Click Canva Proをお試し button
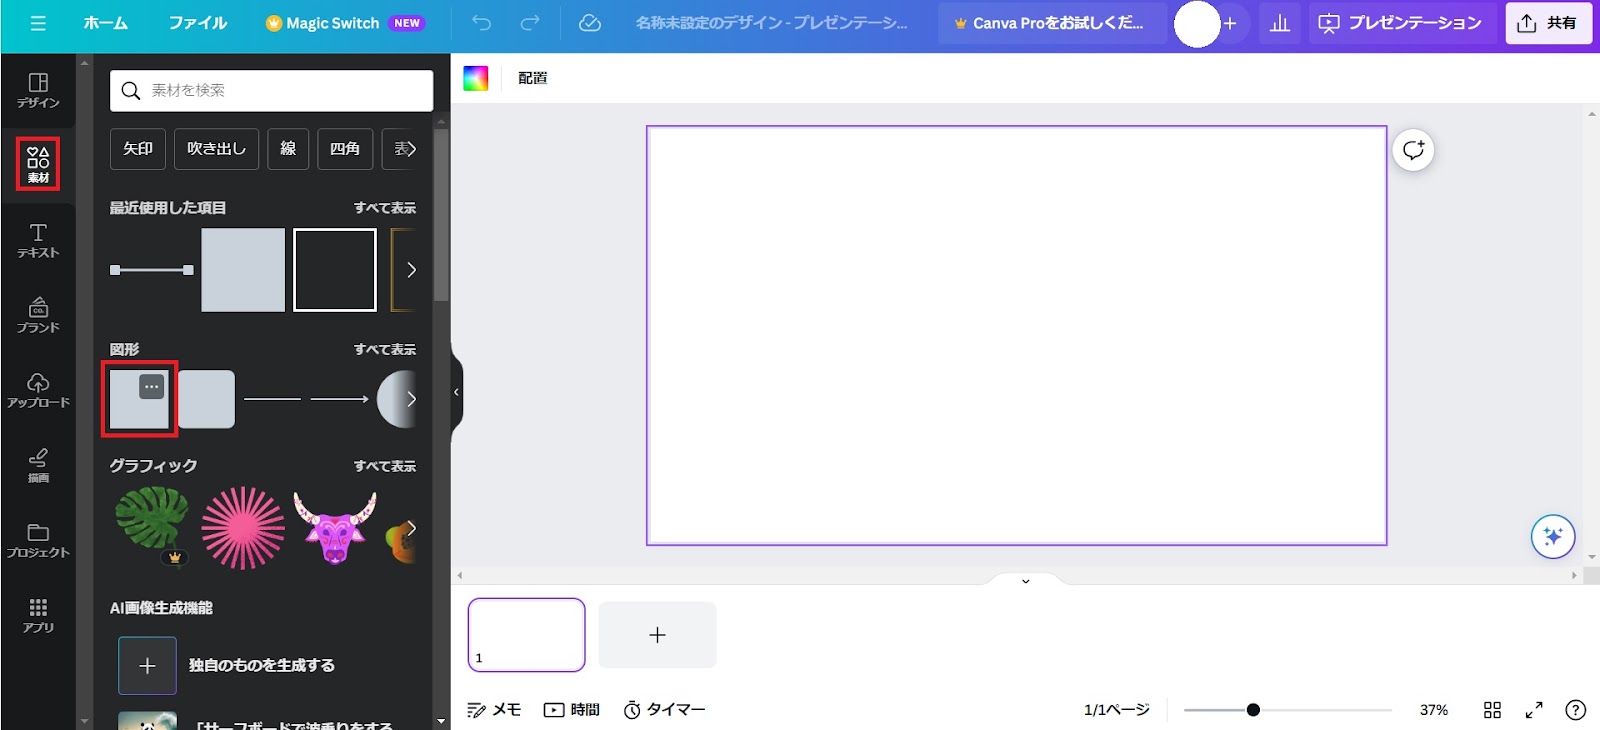Image resolution: width=1600 pixels, height=730 pixels. click(1051, 23)
